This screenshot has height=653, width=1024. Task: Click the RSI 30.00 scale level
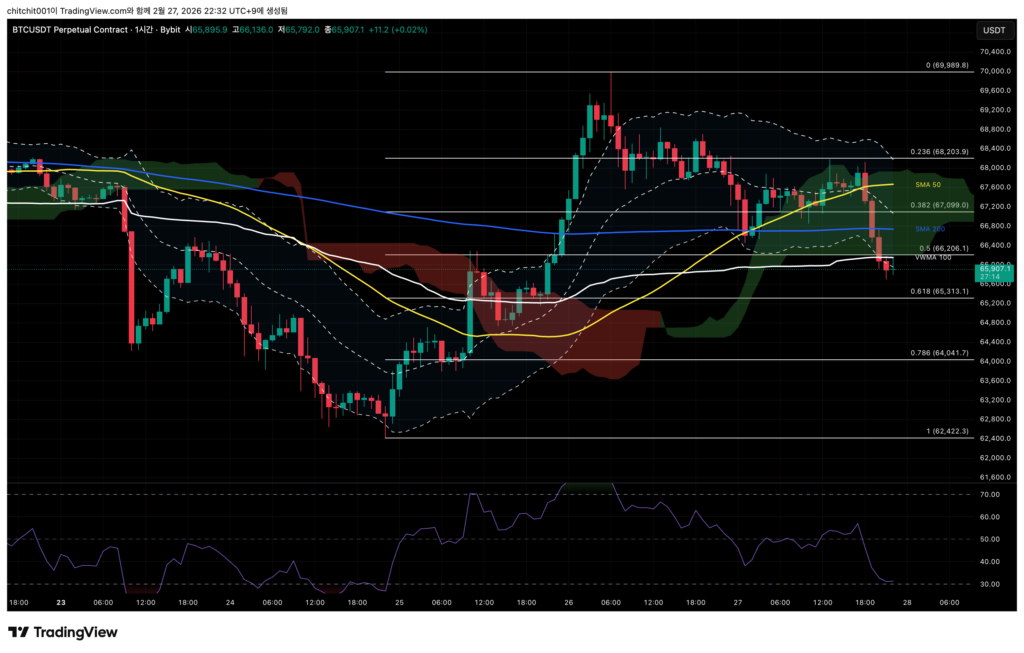(991, 584)
